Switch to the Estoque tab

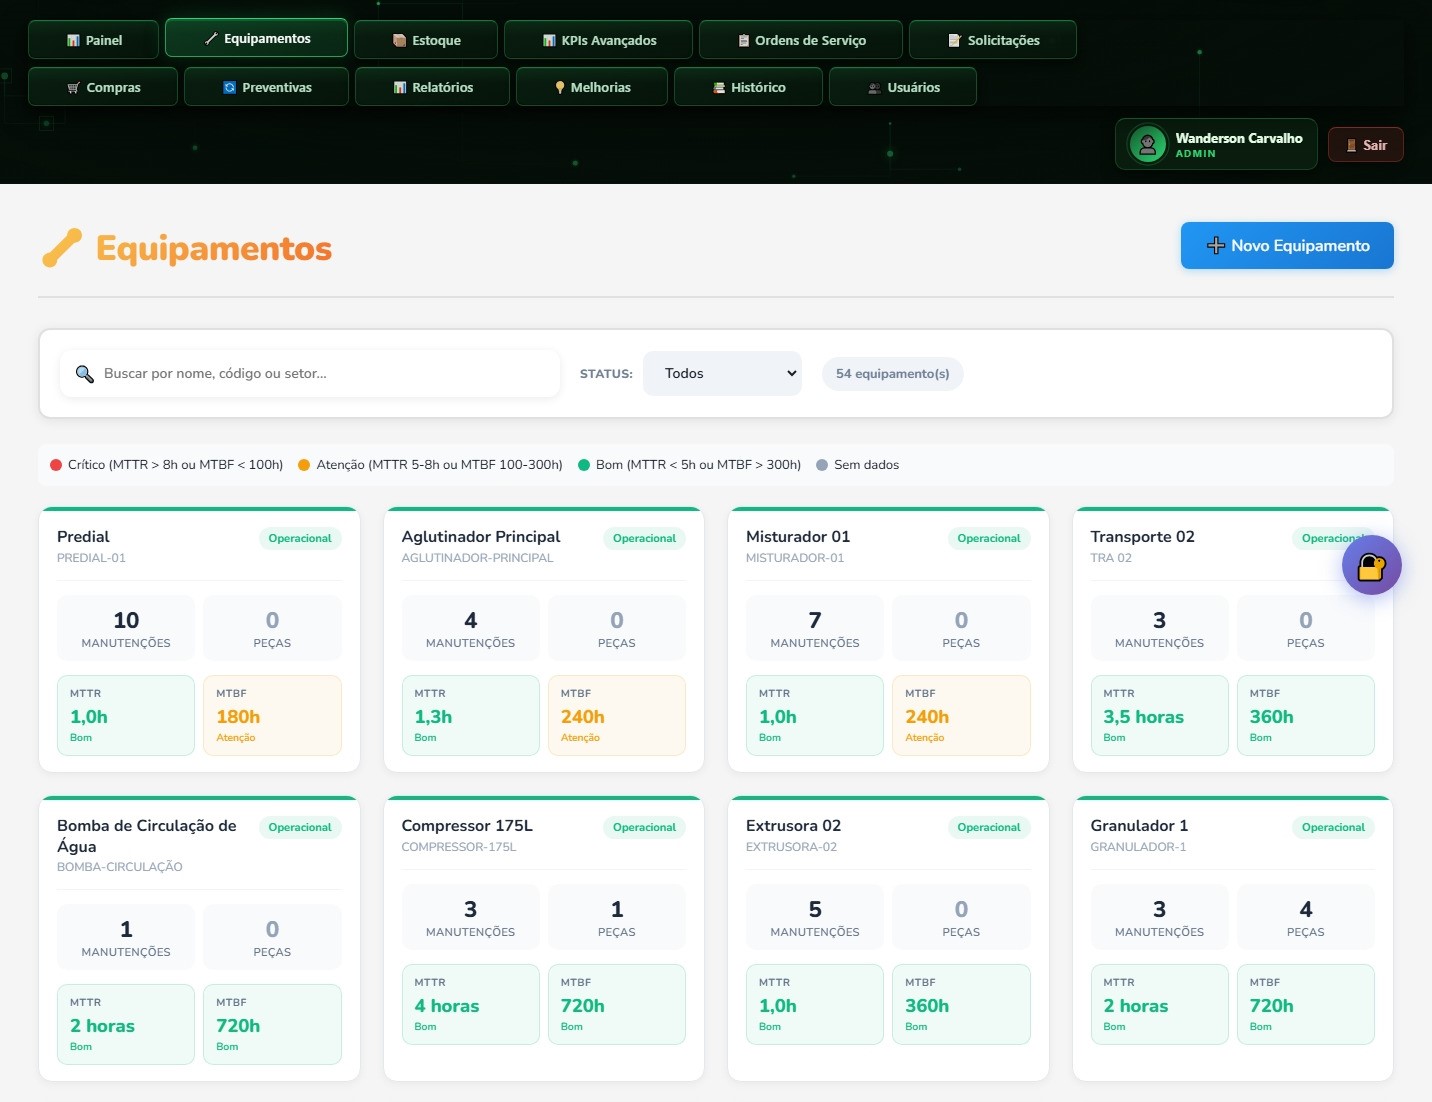(425, 40)
